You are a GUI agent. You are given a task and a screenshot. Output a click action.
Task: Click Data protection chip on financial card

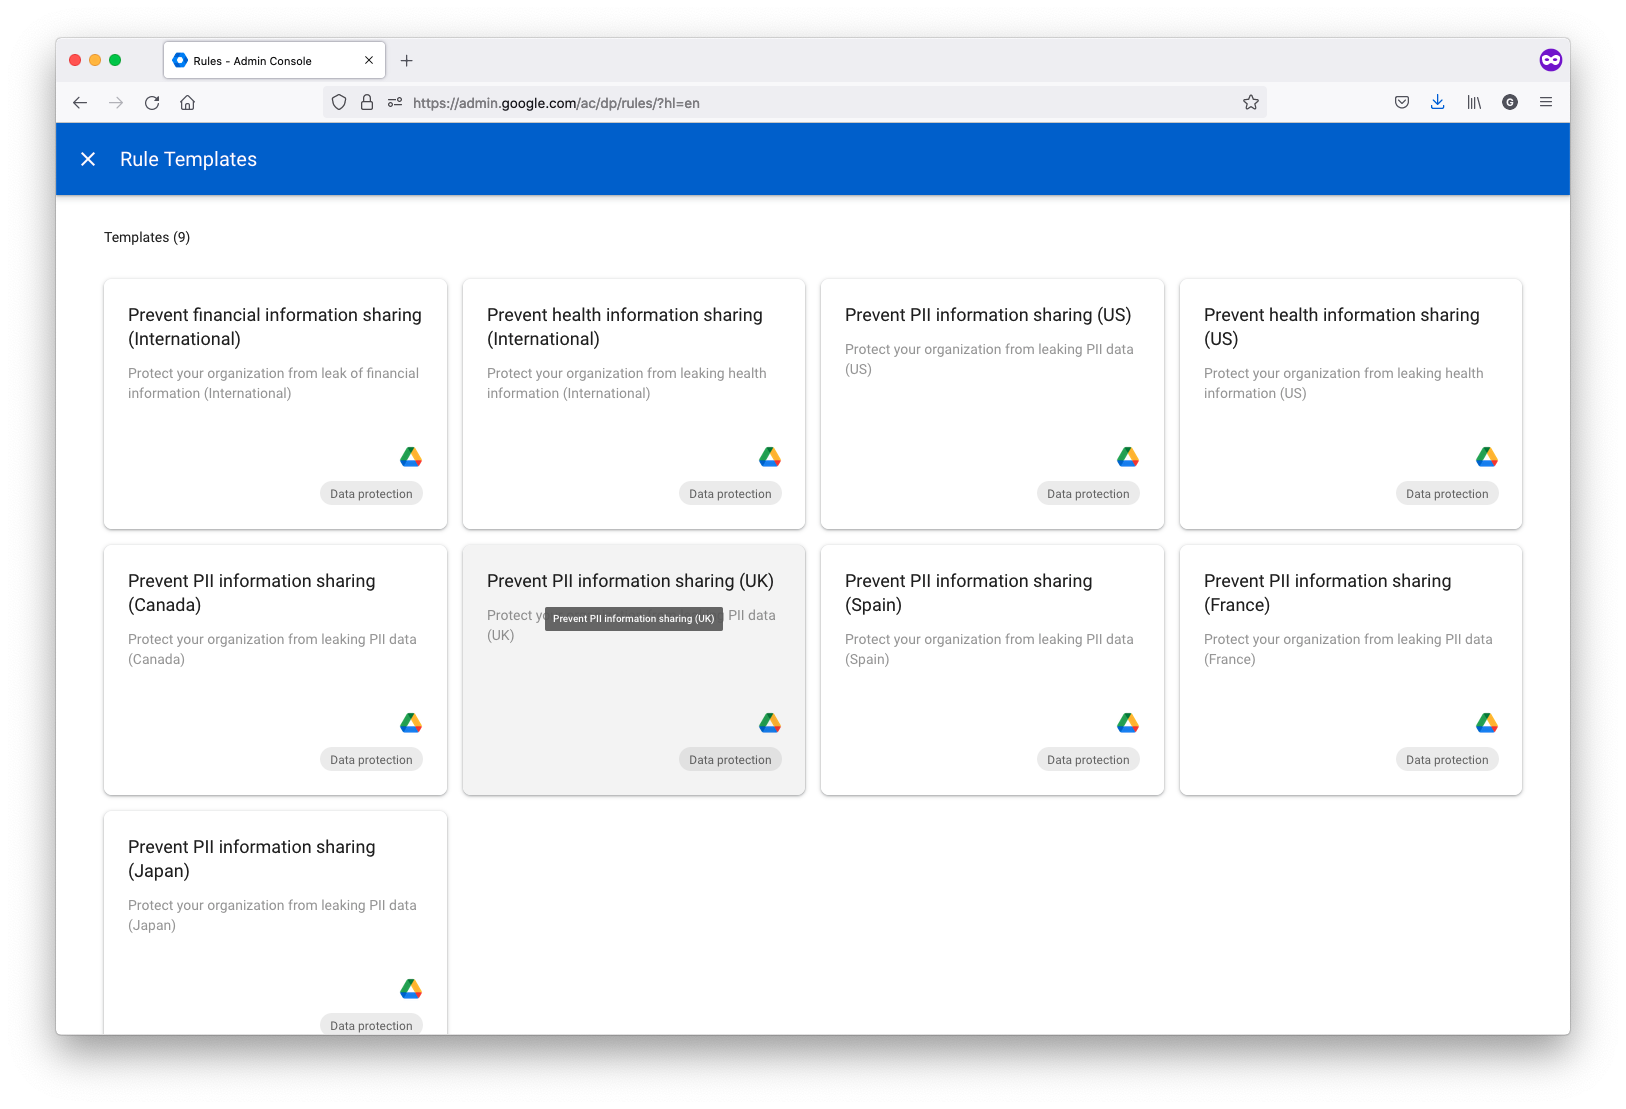[x=371, y=494]
